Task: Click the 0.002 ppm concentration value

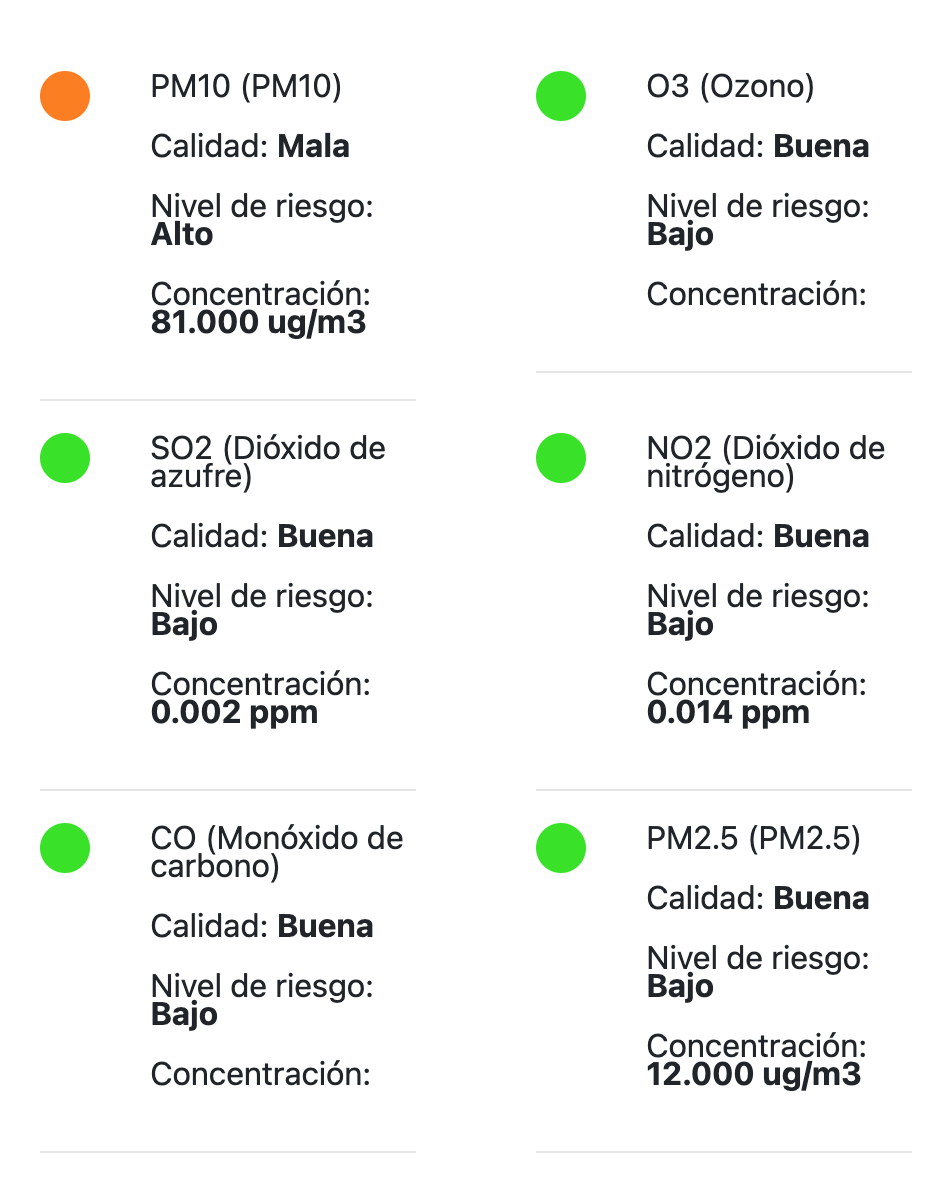Action: (234, 713)
